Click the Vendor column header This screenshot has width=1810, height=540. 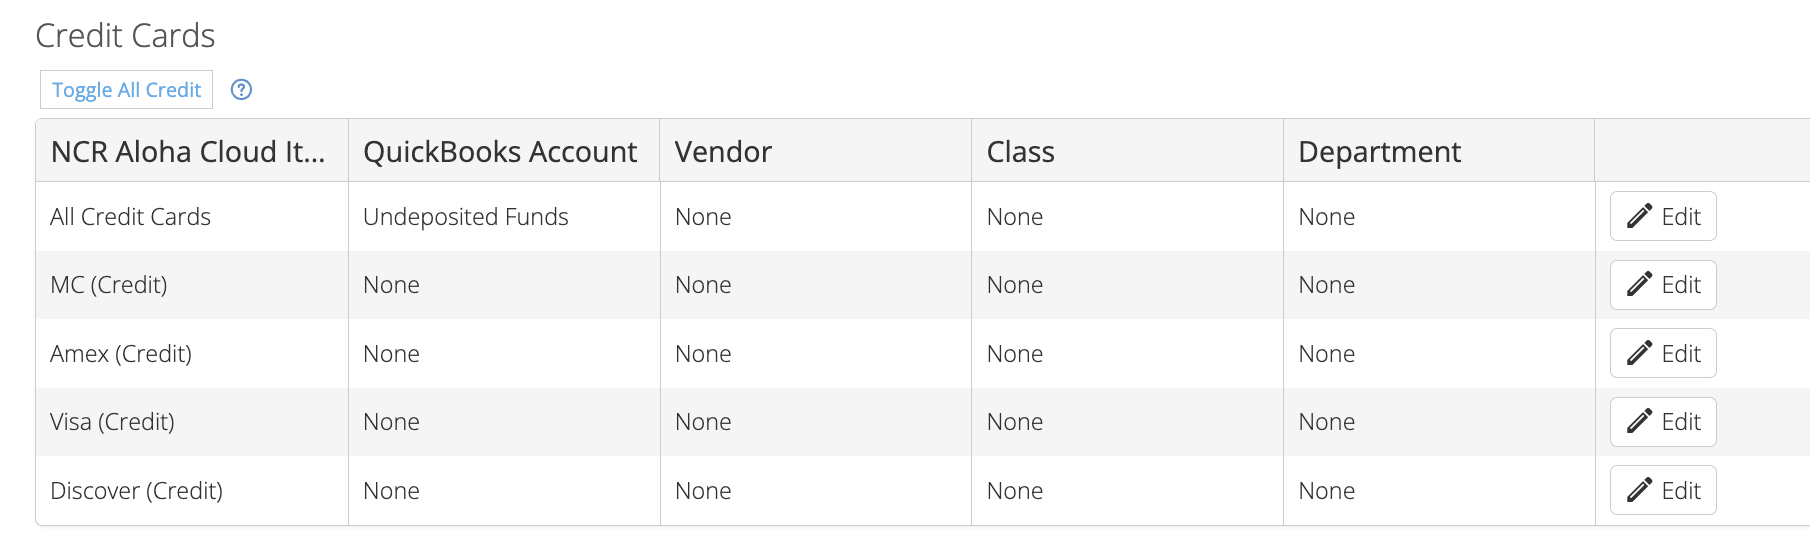coord(723,152)
